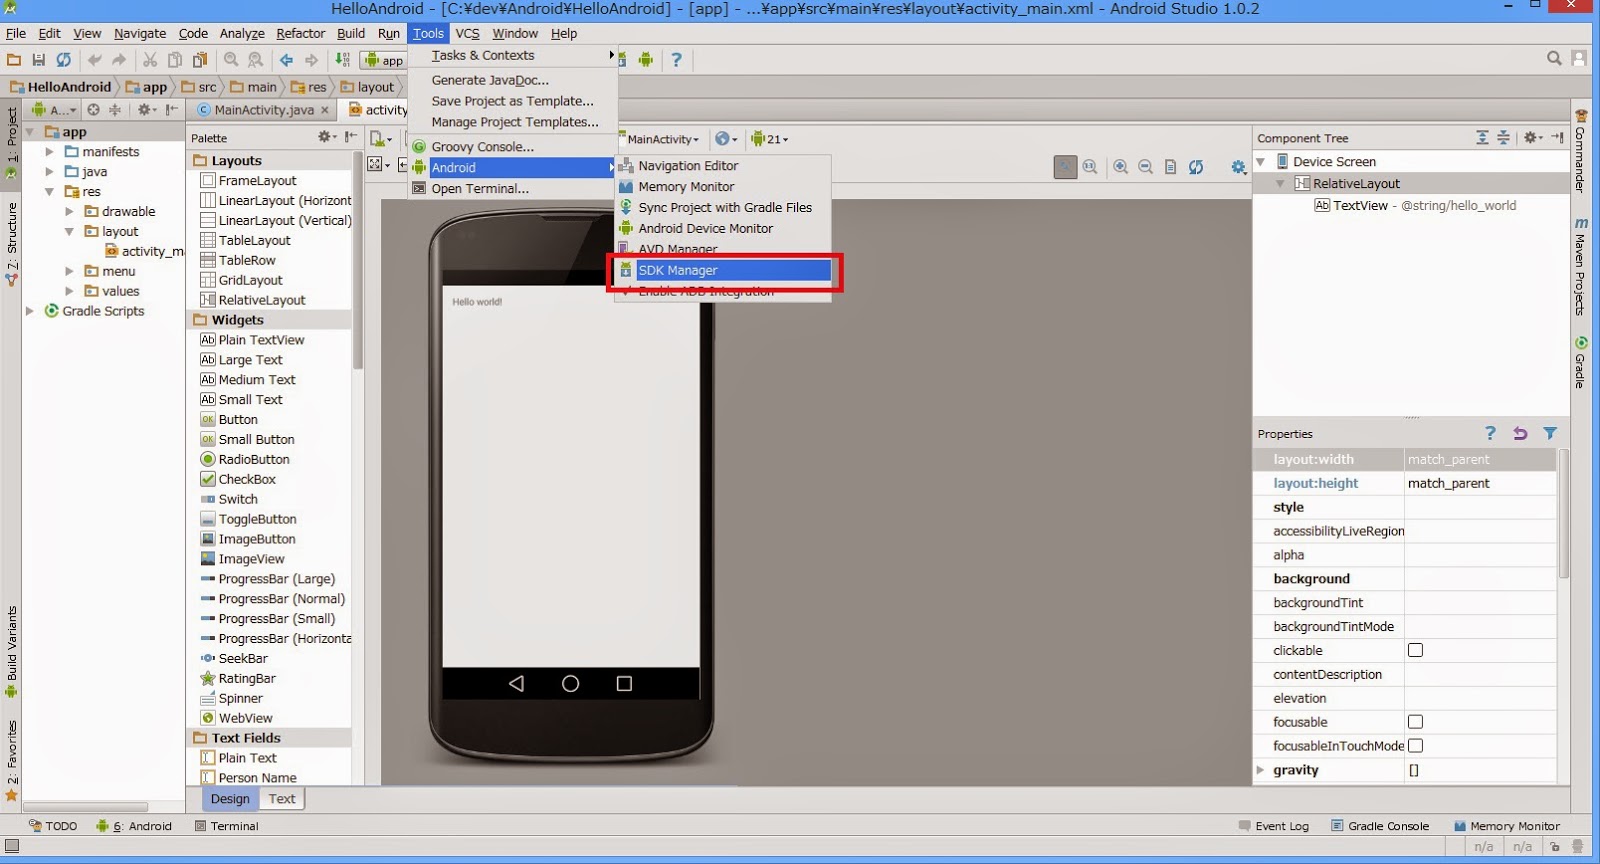Image resolution: width=1600 pixels, height=864 pixels.
Task: Expand the Gradle Scripts node
Action: coord(30,311)
